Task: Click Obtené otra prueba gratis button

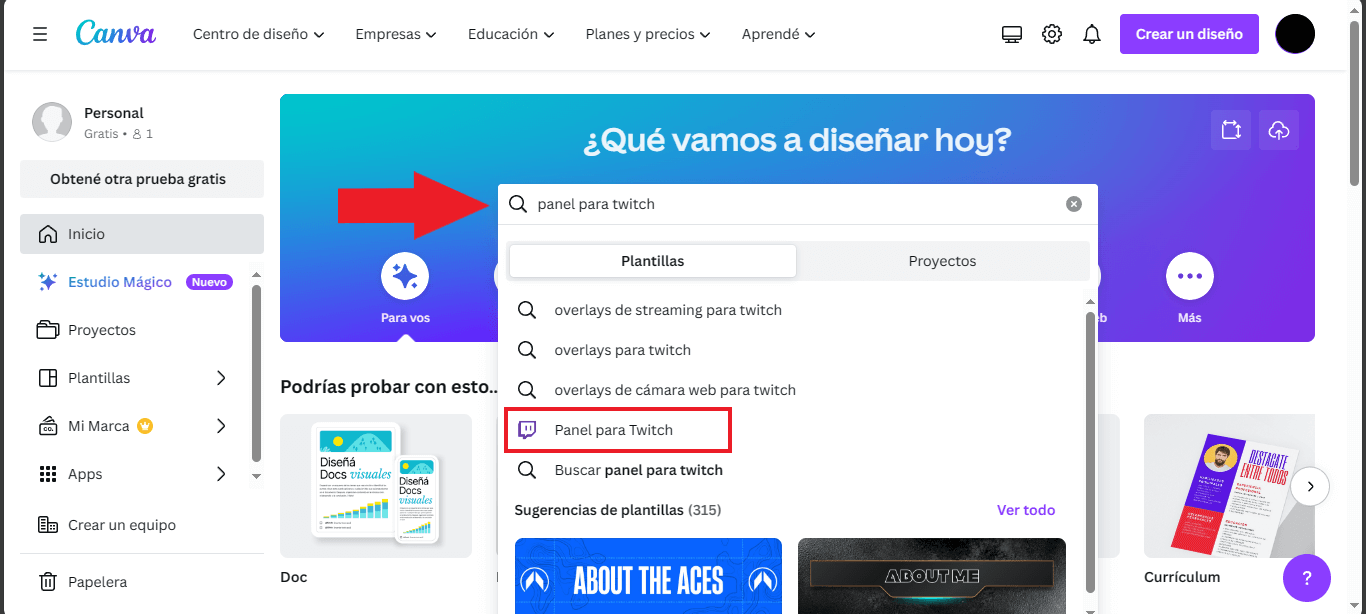Action: pos(142,179)
